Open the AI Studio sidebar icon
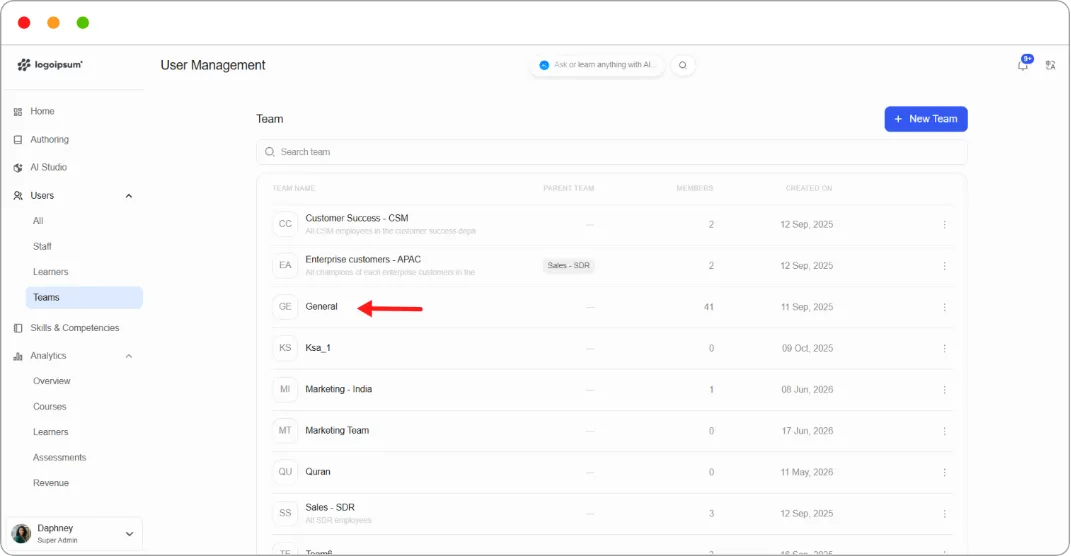This screenshot has width=1071, height=556. (18, 167)
